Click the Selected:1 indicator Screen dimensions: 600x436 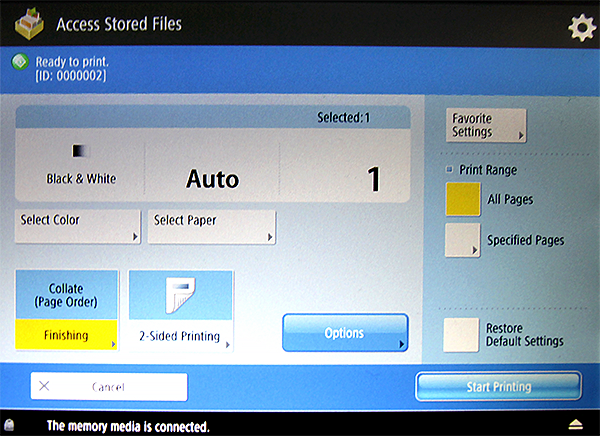(x=344, y=118)
